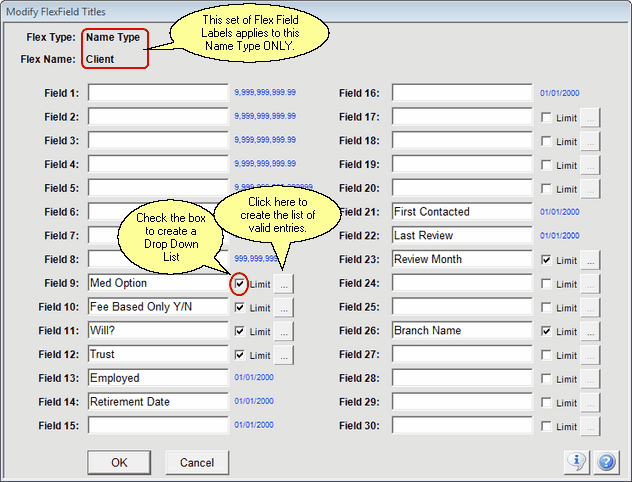
Task: Enable Limit checkbox for Field 18
Action: 546,141
